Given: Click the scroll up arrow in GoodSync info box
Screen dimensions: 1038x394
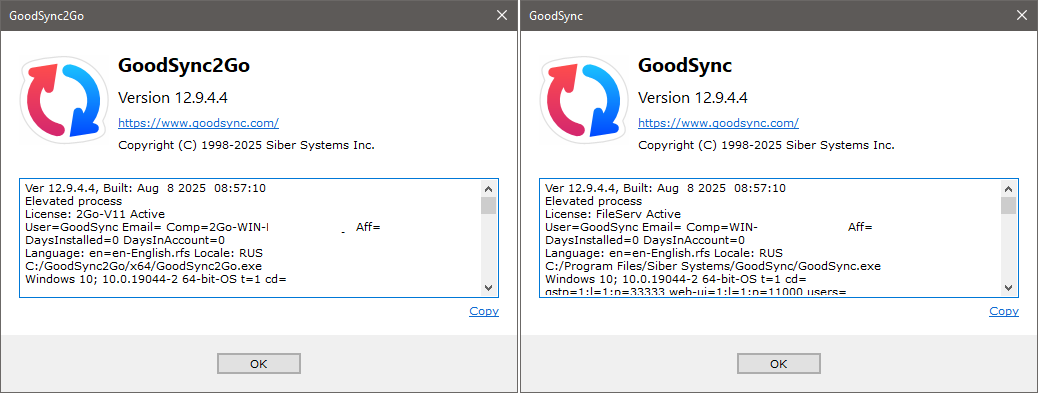Looking at the screenshot, I should pyautogui.click(x=1009, y=188).
